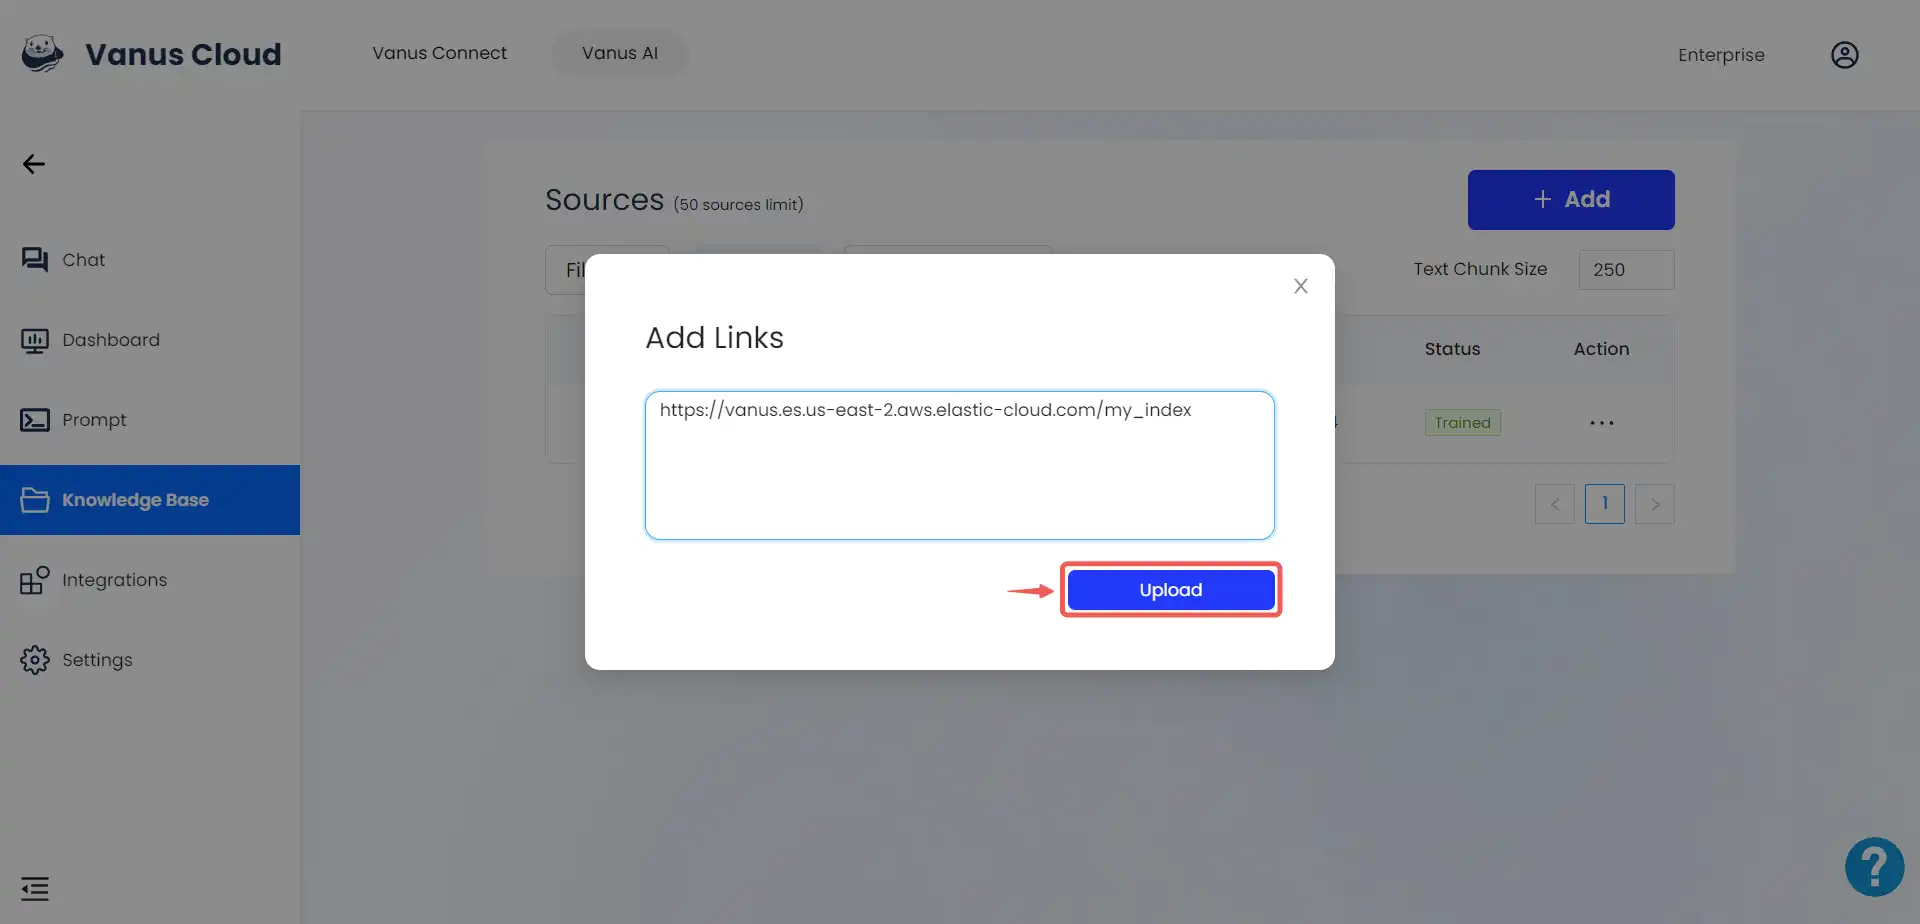Click the Add Links dialog title
The height and width of the screenshot is (924, 1920).
click(714, 338)
